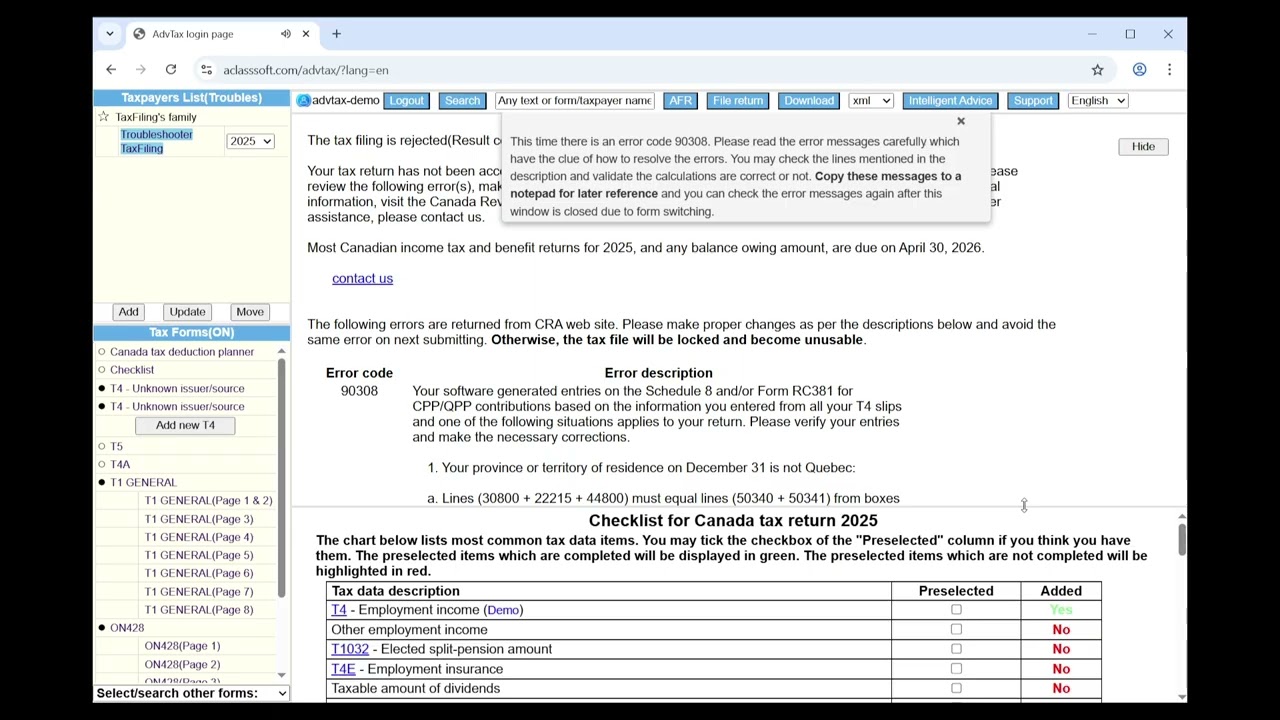Bookmark this page with the star icon
The image size is (1280, 720).
[x=1097, y=70]
